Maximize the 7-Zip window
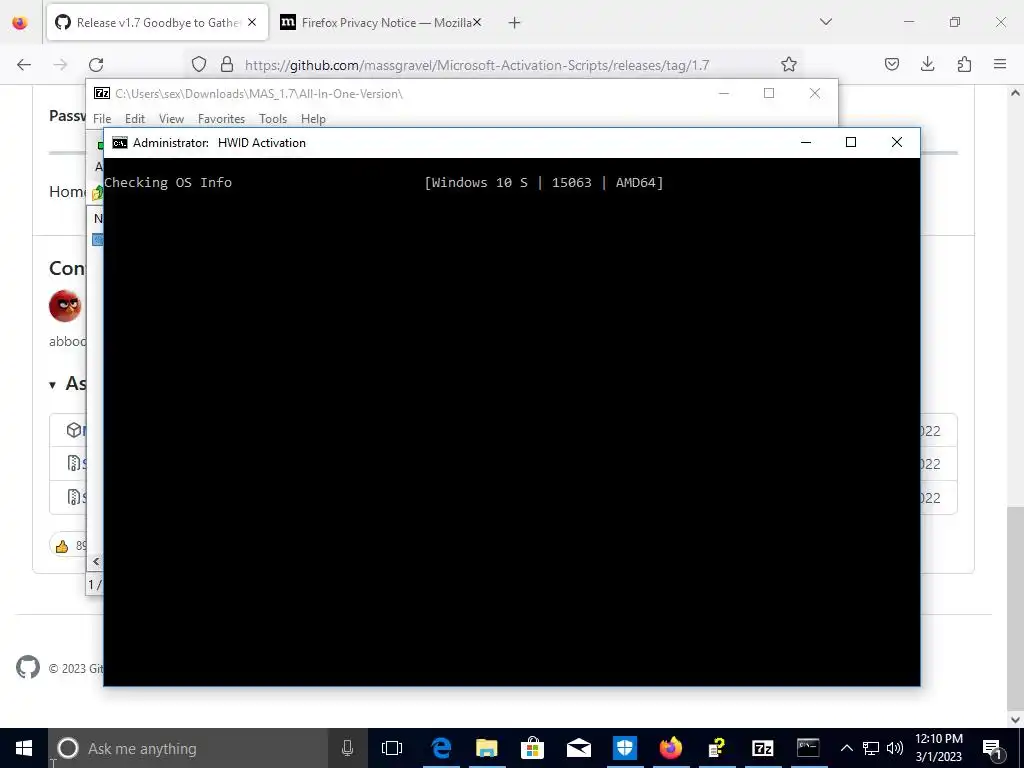This screenshot has height=768, width=1024. (769, 93)
